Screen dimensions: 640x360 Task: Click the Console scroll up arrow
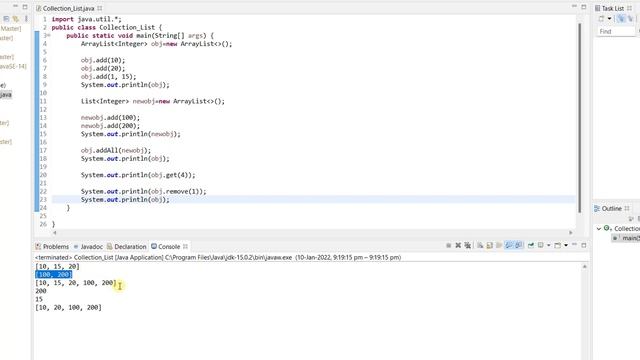584,267
